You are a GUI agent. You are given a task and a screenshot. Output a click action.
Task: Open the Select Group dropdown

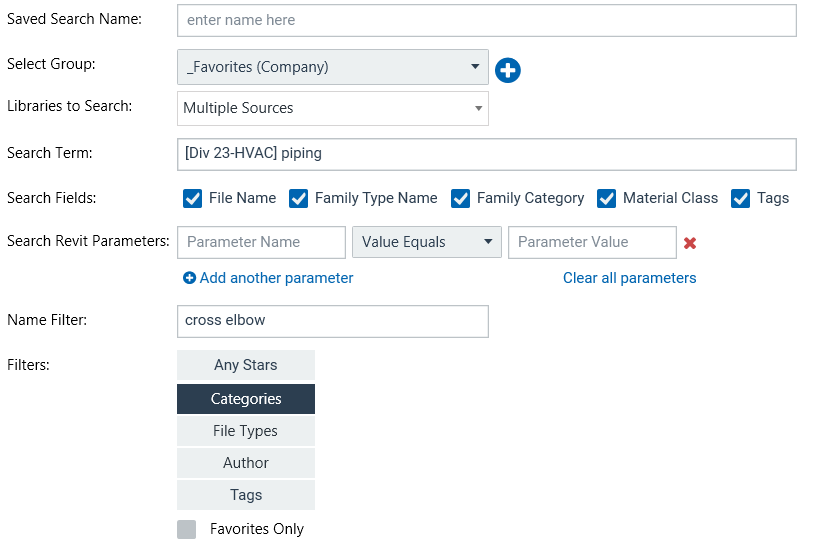(x=332, y=68)
